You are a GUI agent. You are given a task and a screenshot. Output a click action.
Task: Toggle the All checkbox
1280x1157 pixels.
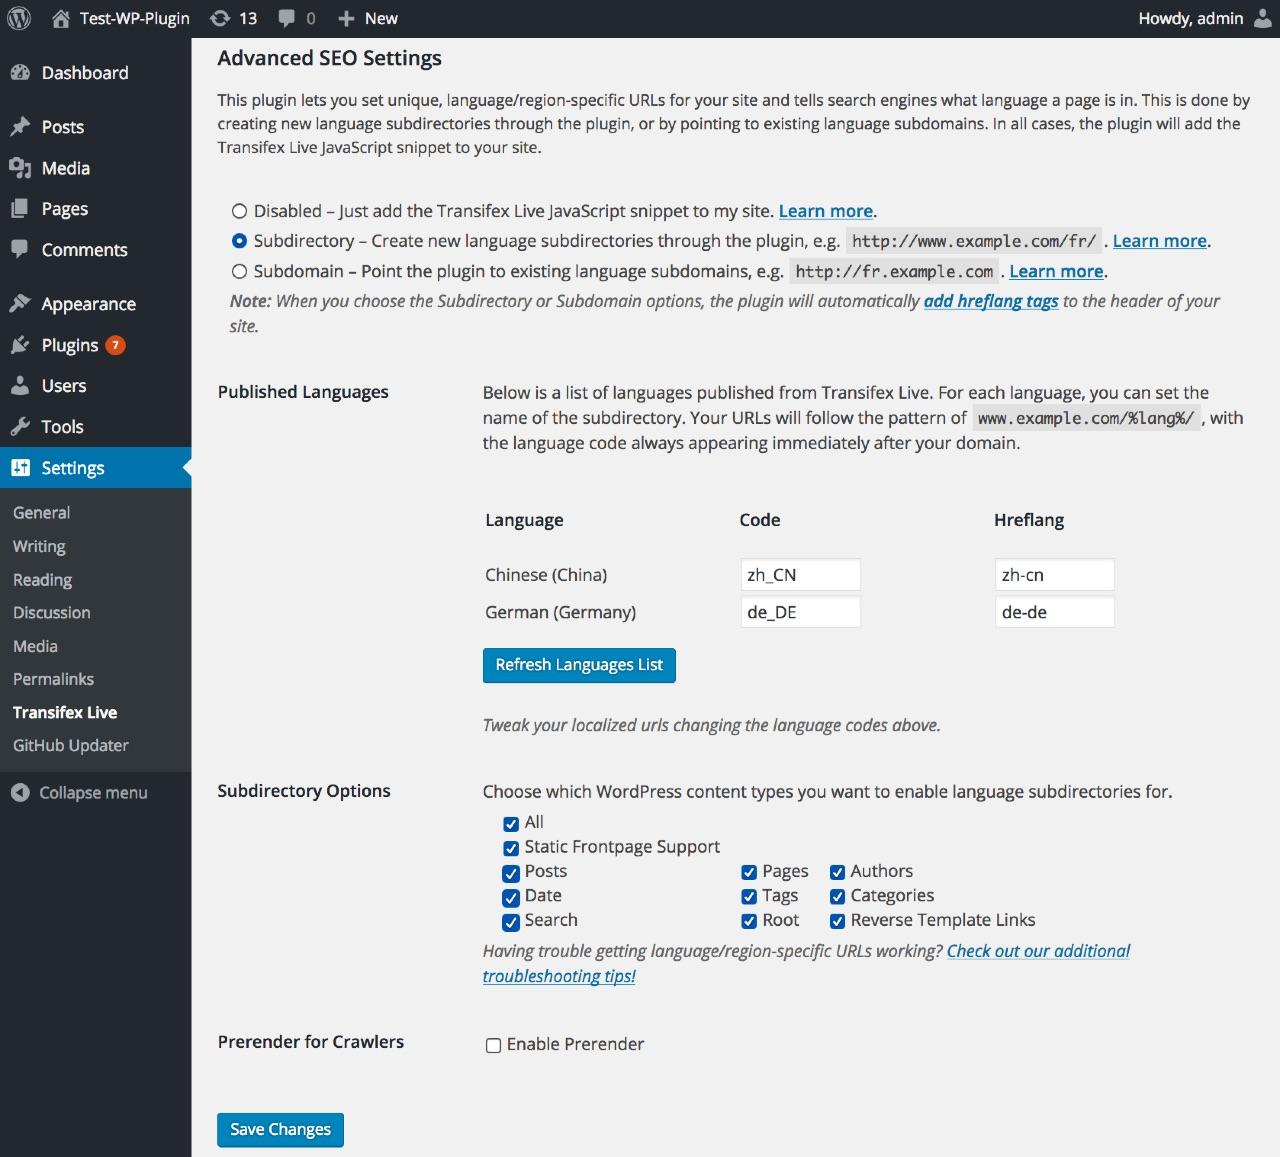[511, 824]
